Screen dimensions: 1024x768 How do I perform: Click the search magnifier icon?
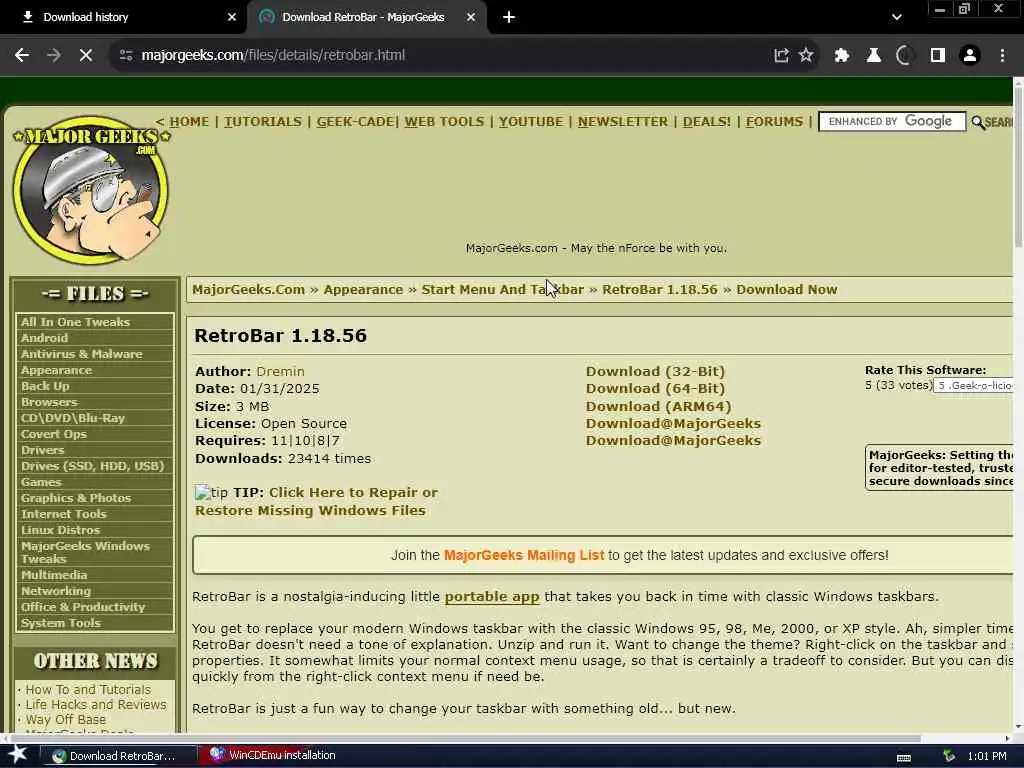click(x=978, y=122)
